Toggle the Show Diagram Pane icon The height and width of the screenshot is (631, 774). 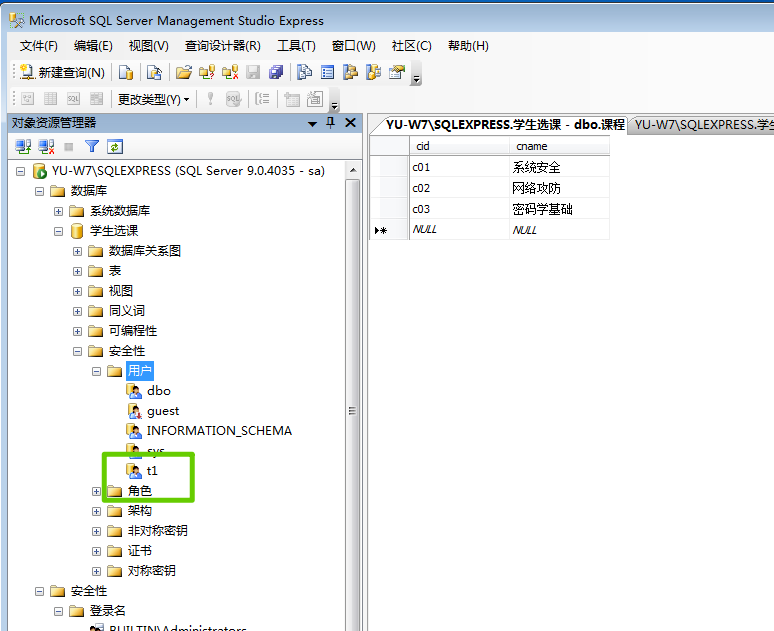click(x=28, y=99)
